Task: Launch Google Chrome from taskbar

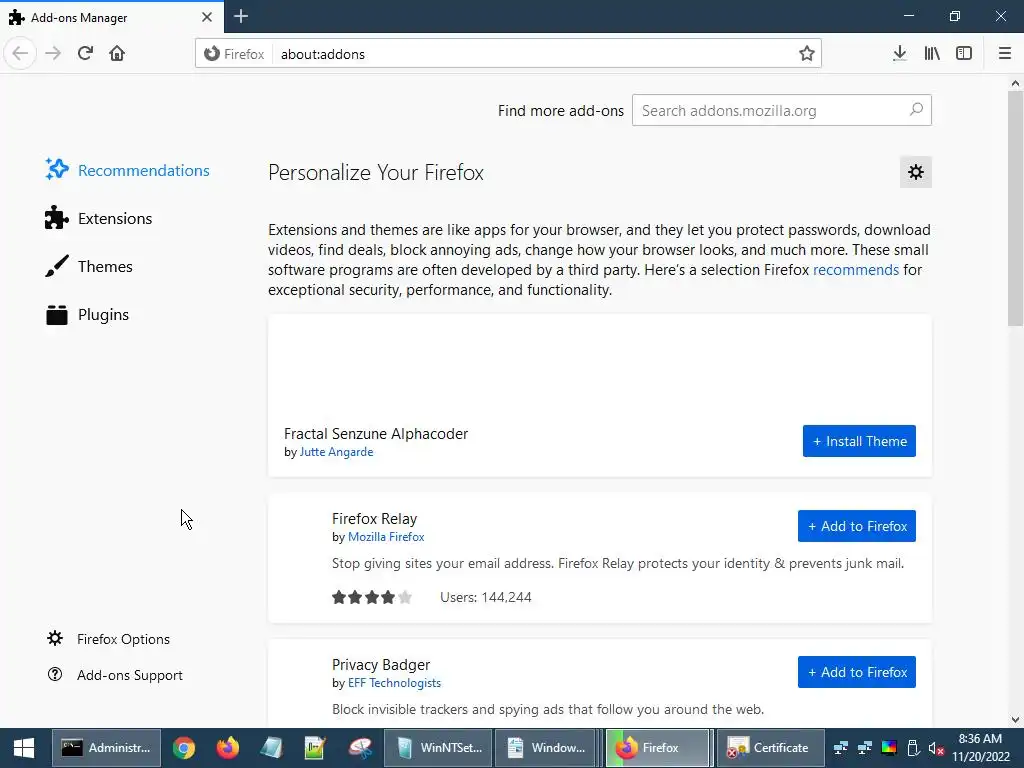Action: 184,748
